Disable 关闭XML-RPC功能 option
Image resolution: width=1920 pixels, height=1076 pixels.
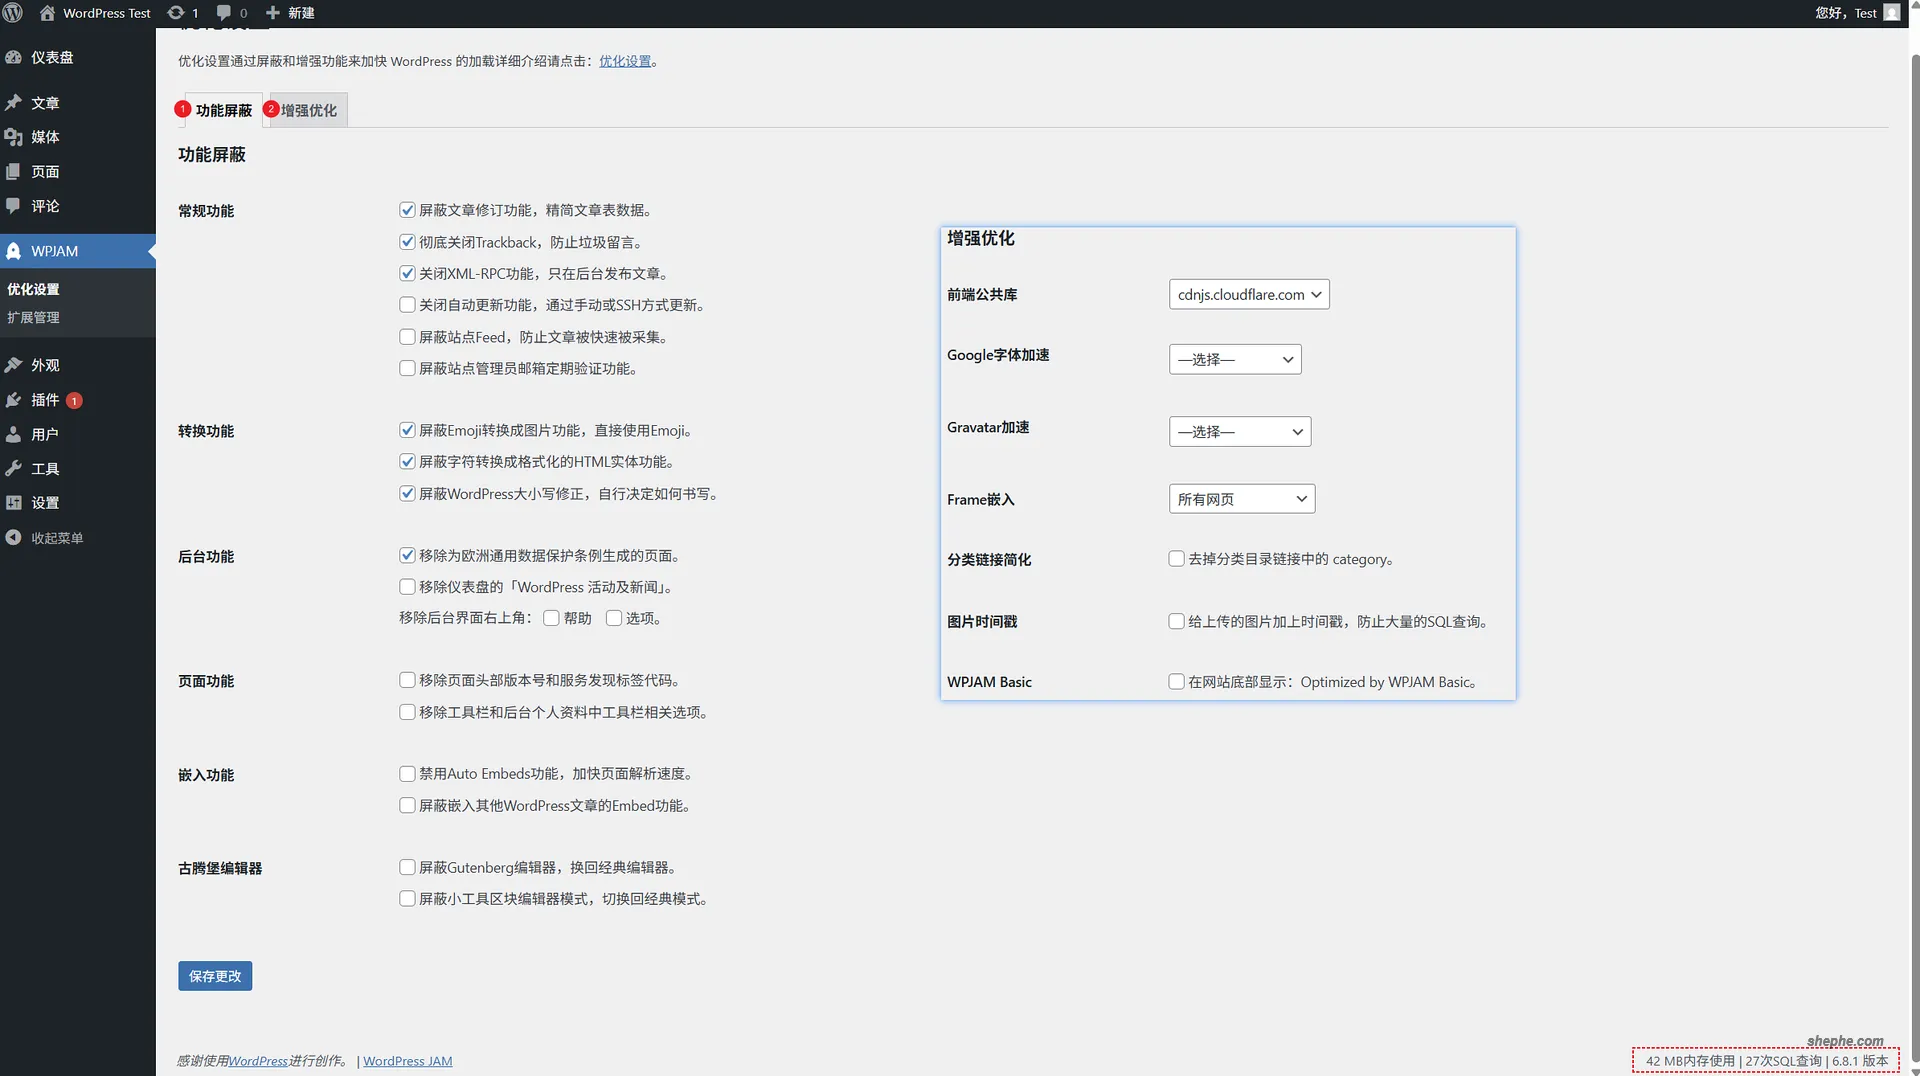coord(407,272)
